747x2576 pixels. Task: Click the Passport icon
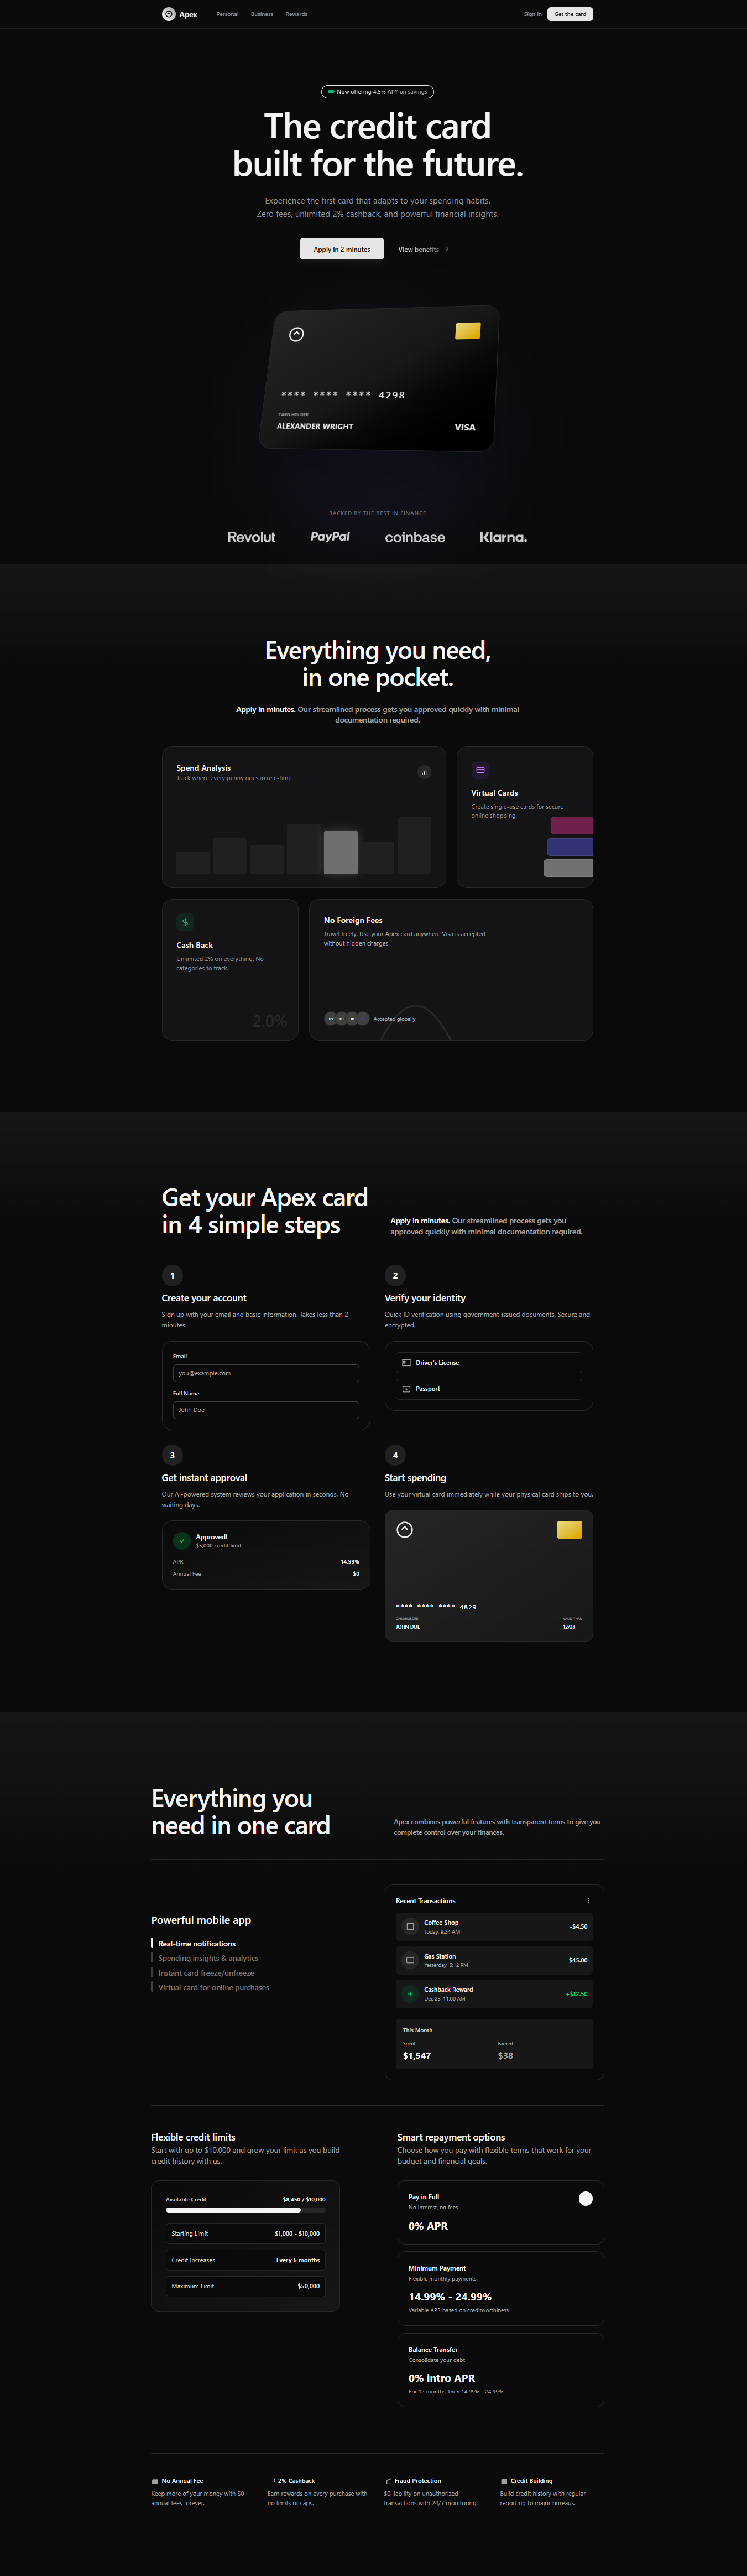pyautogui.click(x=406, y=1389)
